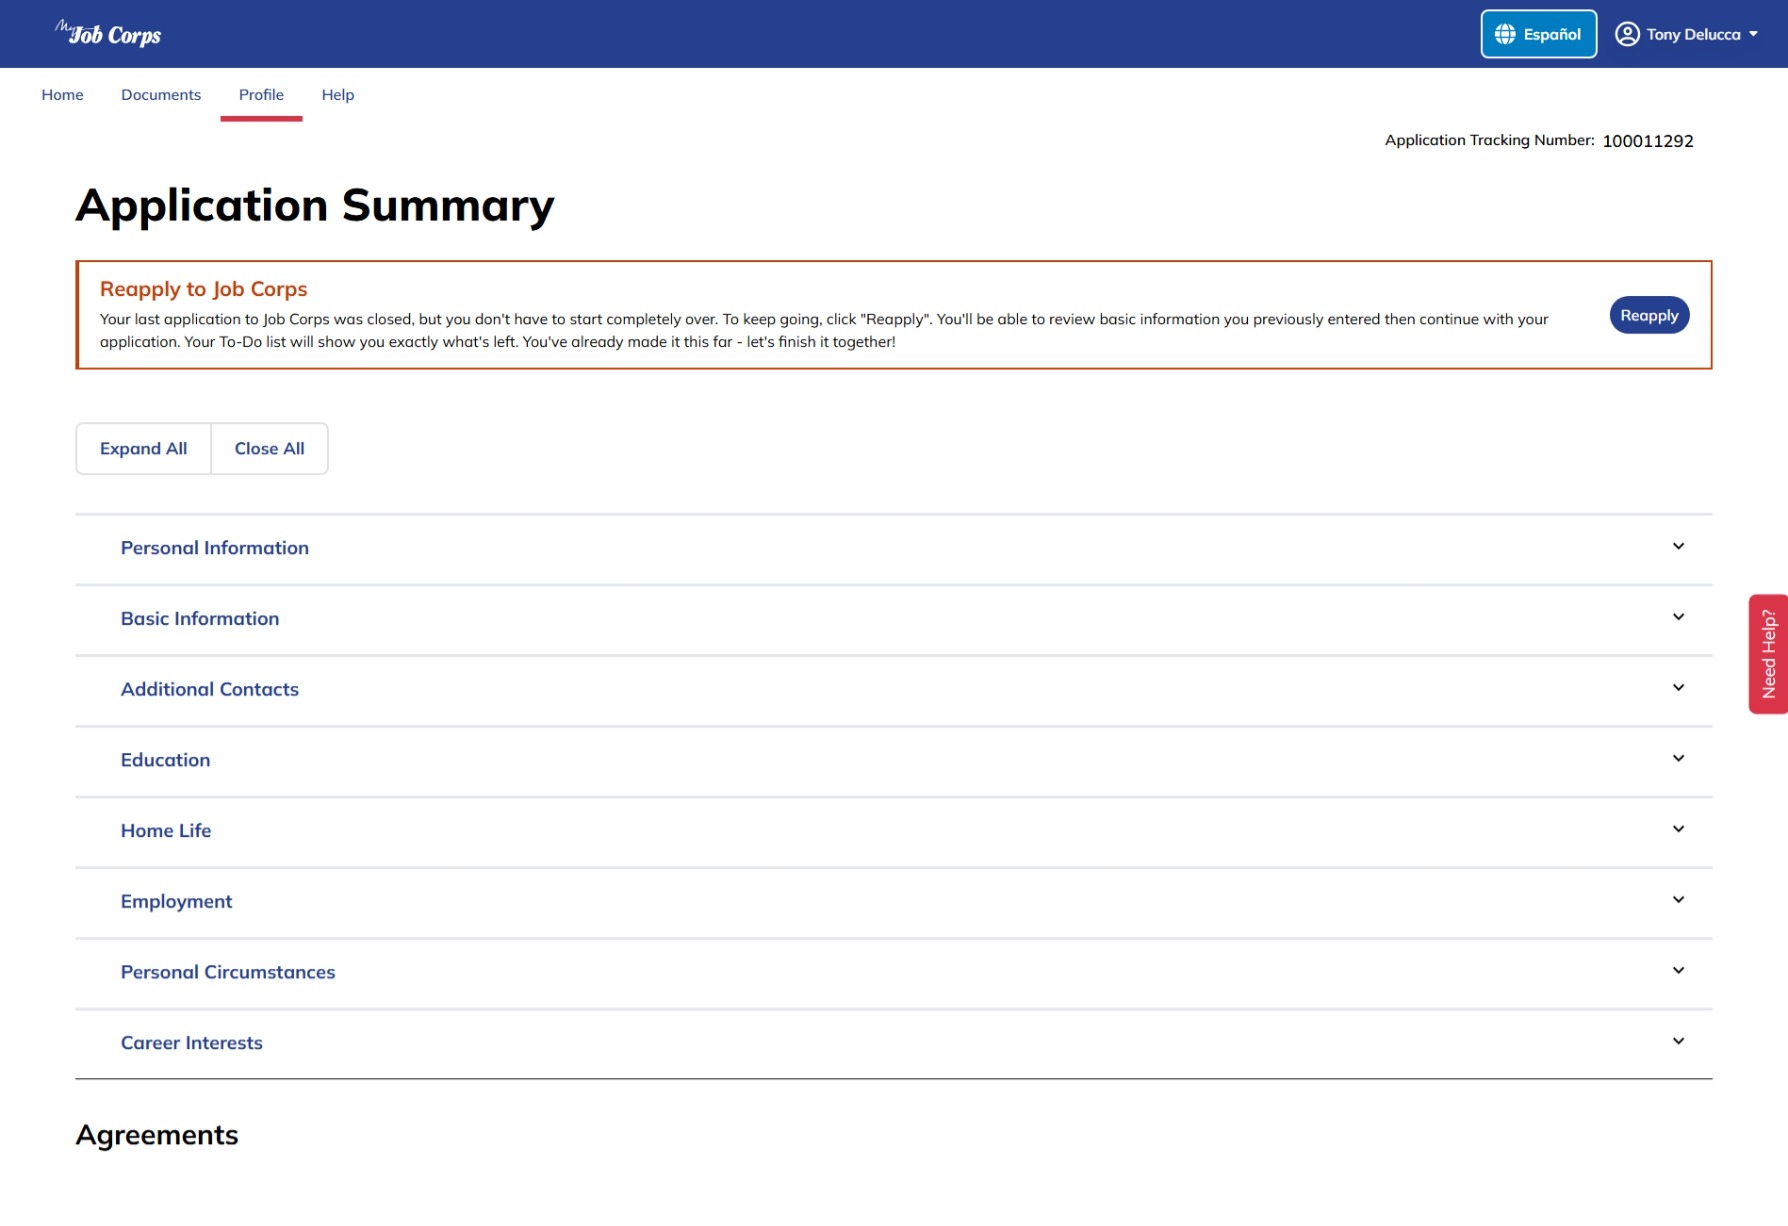
Task: Click the Personal Information chevron icon
Action: pyautogui.click(x=1678, y=547)
